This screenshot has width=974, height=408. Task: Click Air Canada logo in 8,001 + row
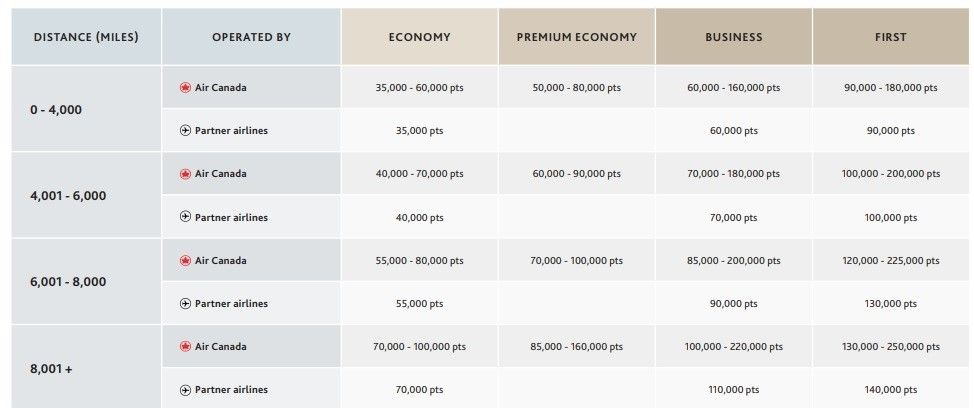tap(184, 346)
